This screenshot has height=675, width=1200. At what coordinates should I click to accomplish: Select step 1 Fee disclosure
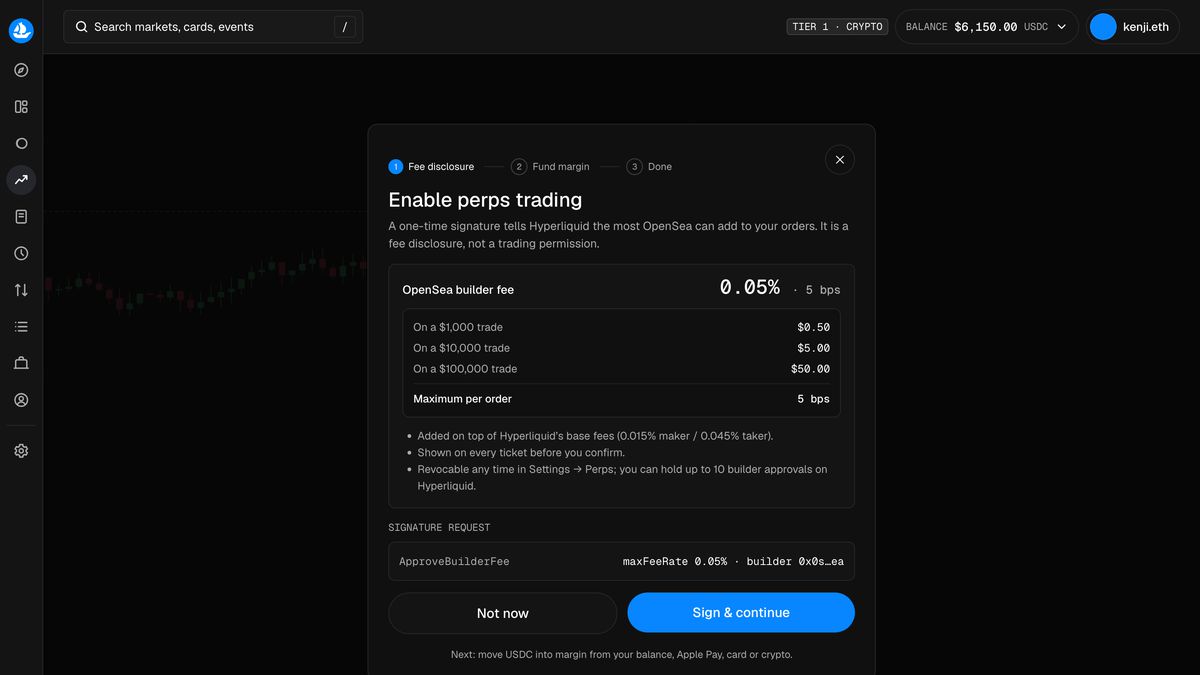pos(431,167)
